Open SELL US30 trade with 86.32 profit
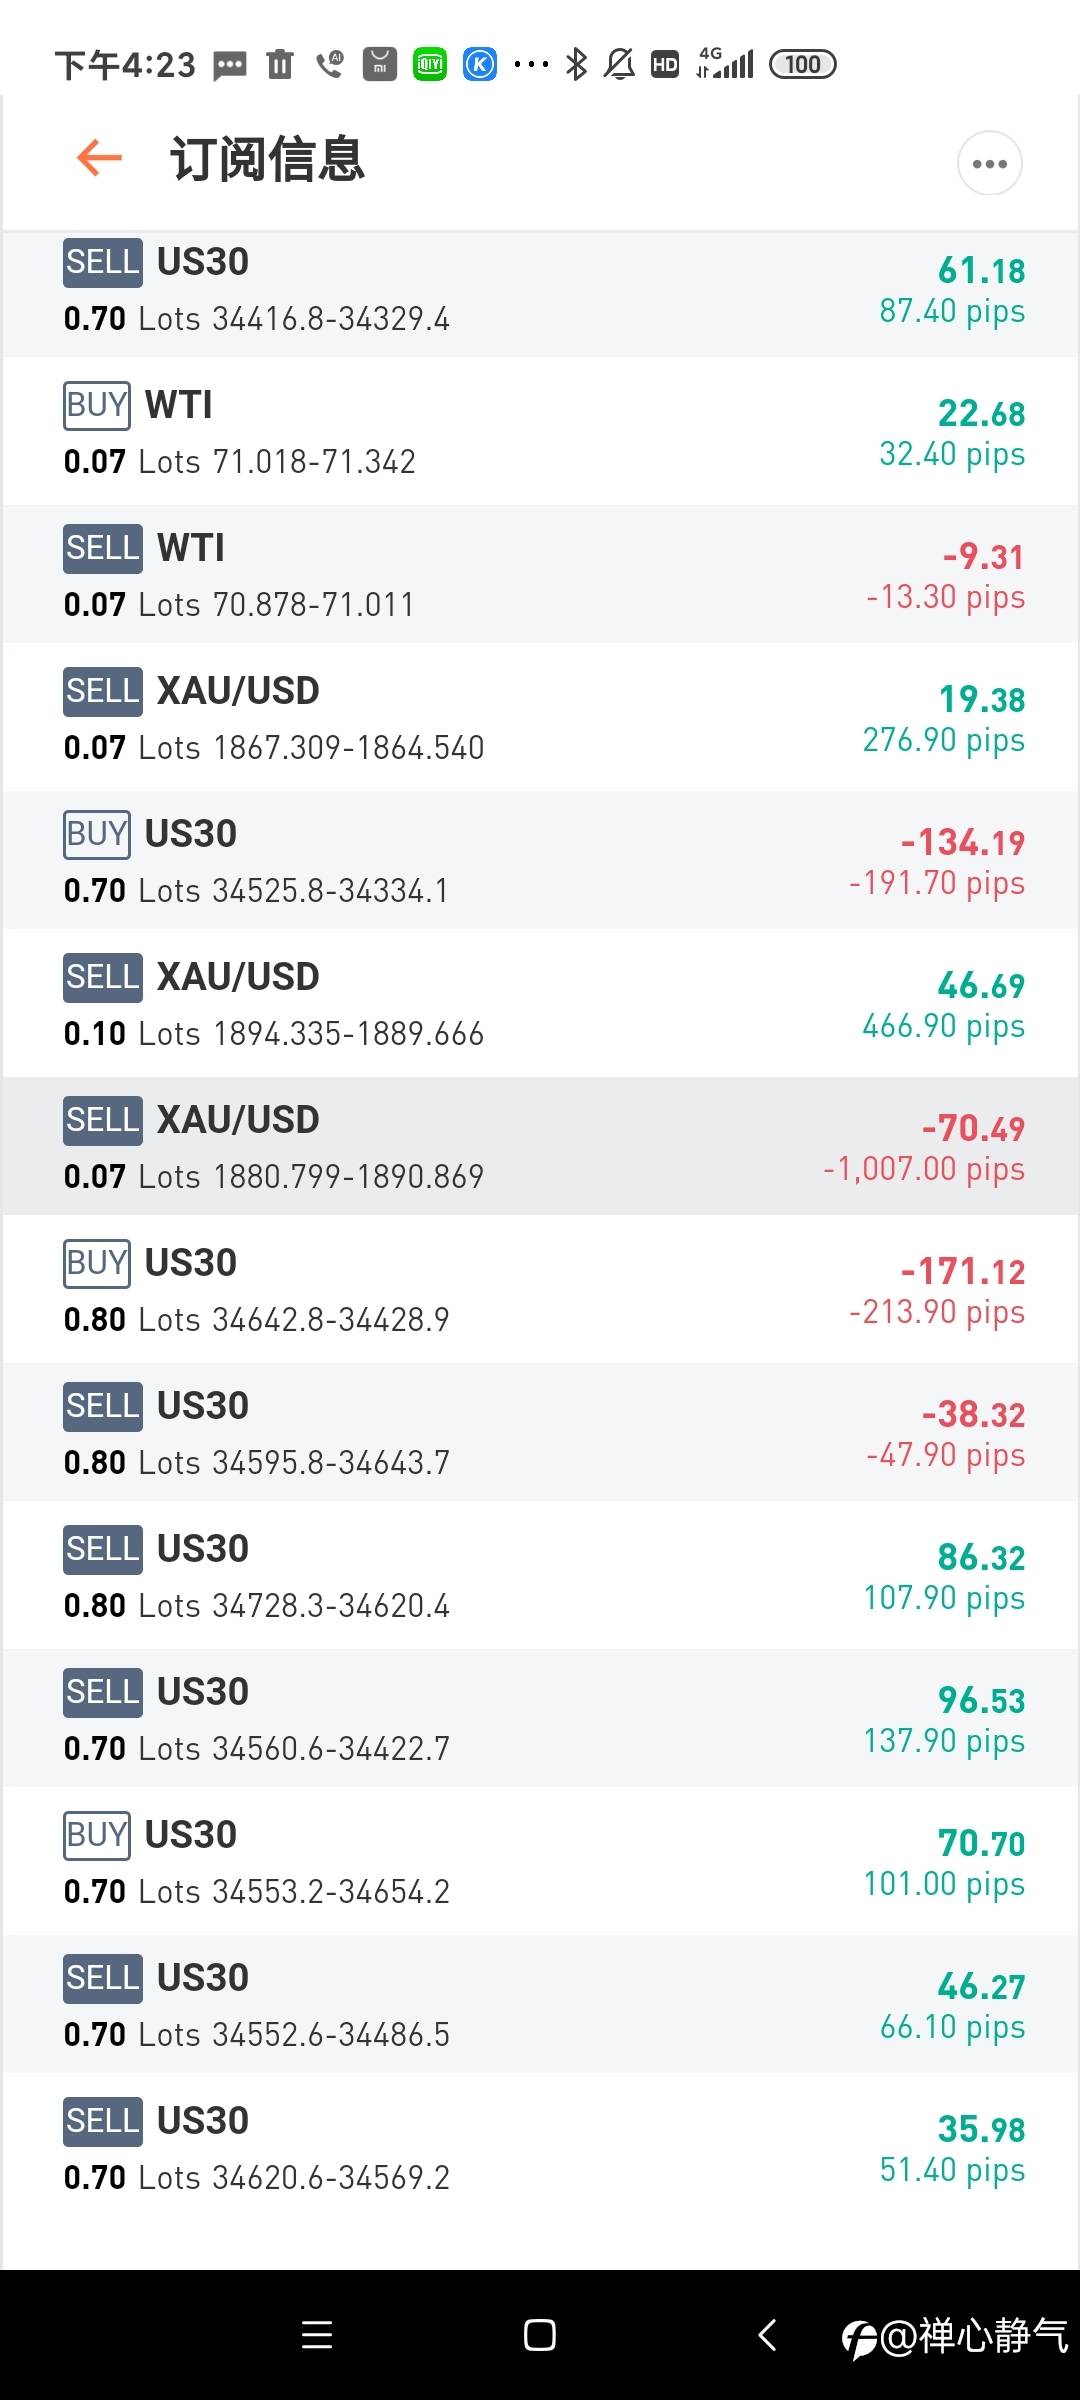This screenshot has height=2400, width=1080. click(540, 1576)
